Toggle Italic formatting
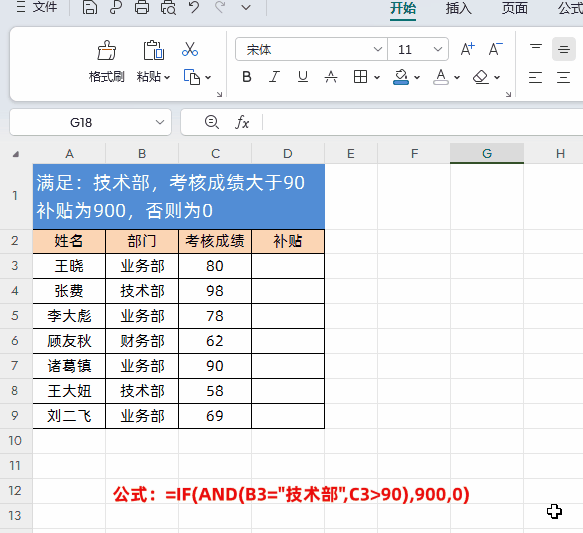 (274, 77)
